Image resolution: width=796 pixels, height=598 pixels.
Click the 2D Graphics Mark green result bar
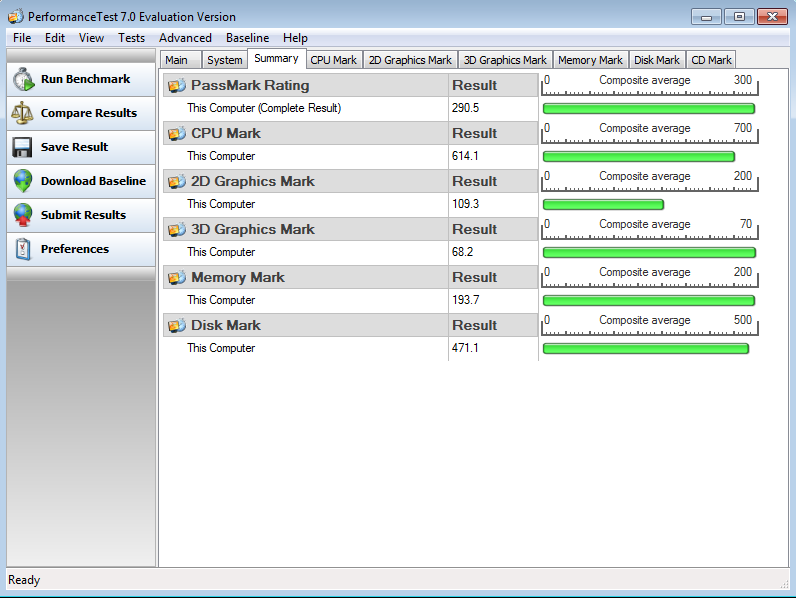(603, 205)
